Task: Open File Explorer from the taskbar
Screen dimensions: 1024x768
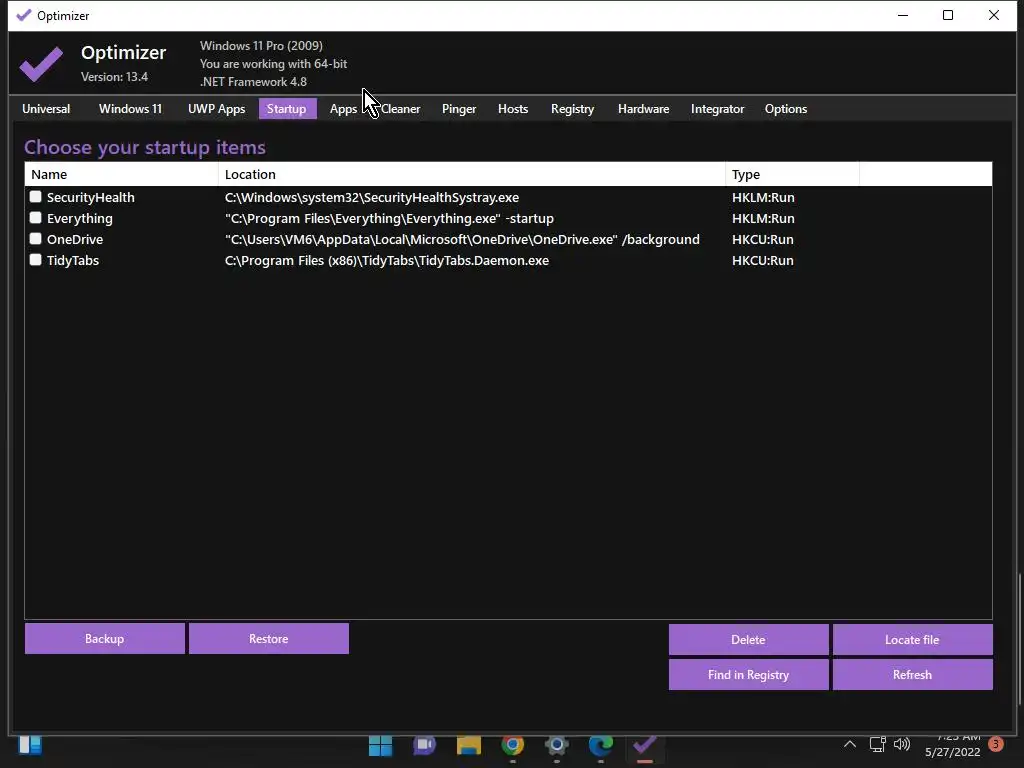Action: pyautogui.click(x=468, y=745)
